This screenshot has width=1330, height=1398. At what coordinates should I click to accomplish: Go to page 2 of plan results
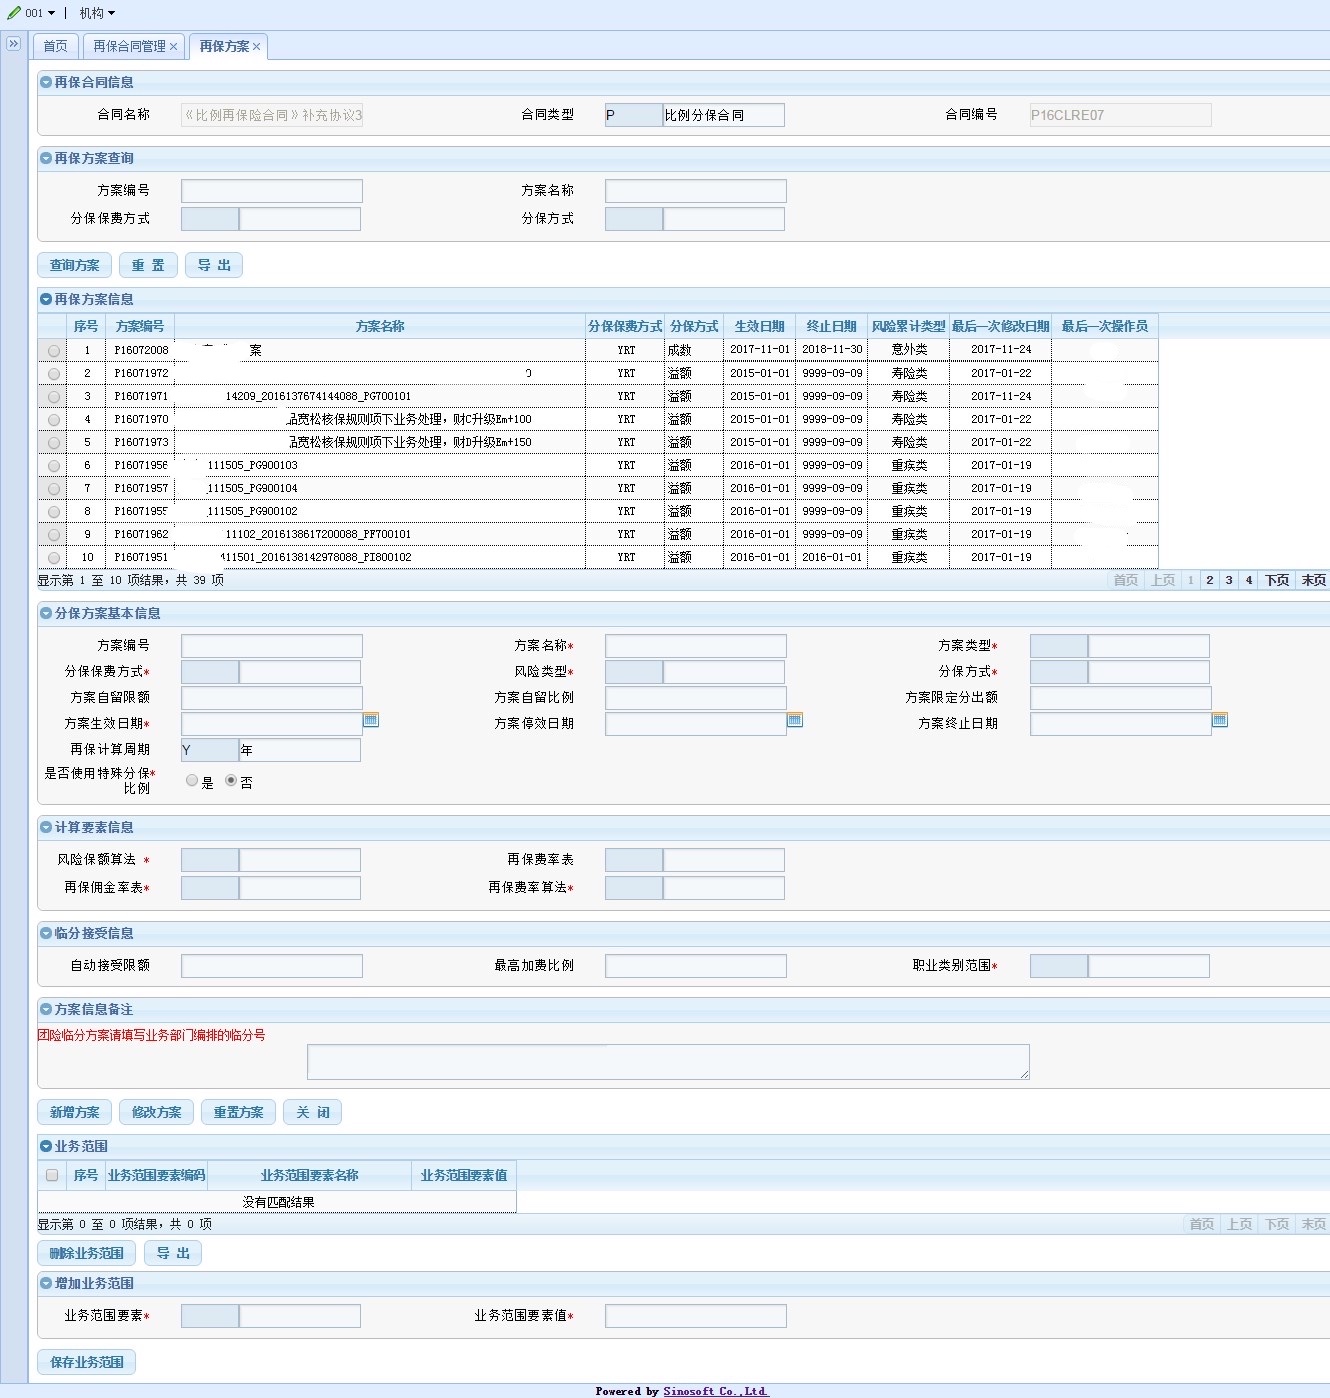[x=1210, y=580]
